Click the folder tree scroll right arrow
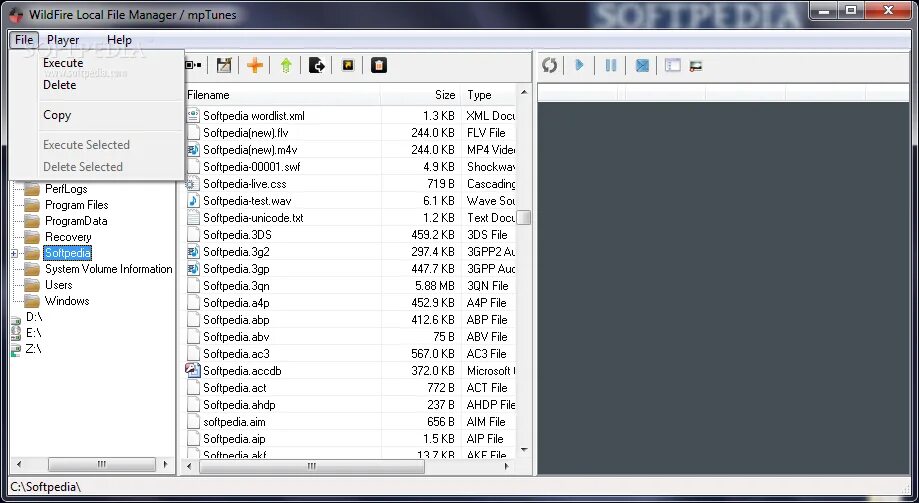Screen dimensions: 919x503 [165, 464]
